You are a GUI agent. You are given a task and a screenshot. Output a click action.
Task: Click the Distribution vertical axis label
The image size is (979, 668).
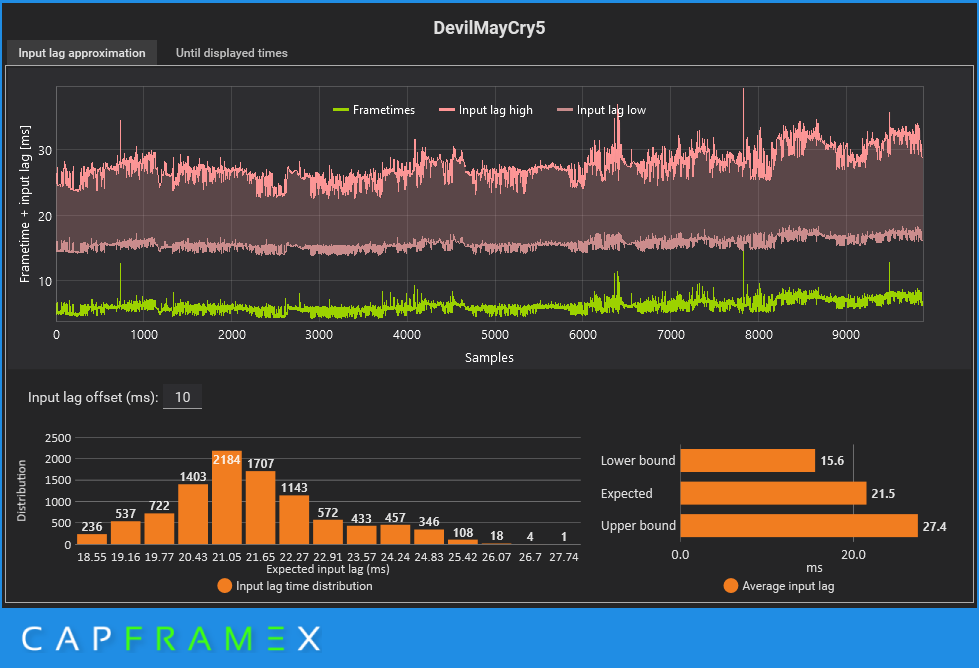22,491
